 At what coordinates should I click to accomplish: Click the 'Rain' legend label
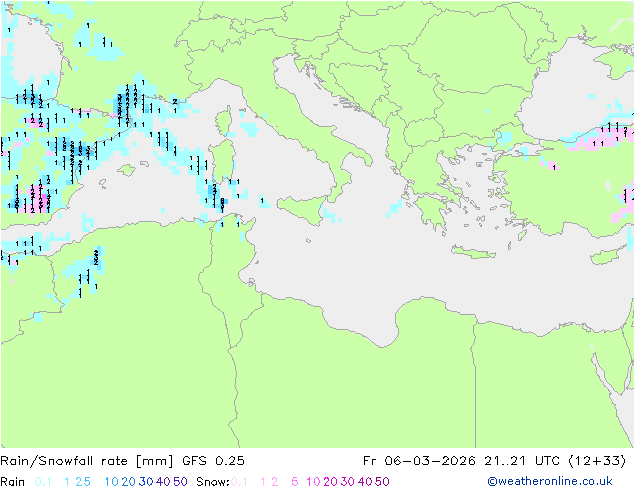point(13,482)
